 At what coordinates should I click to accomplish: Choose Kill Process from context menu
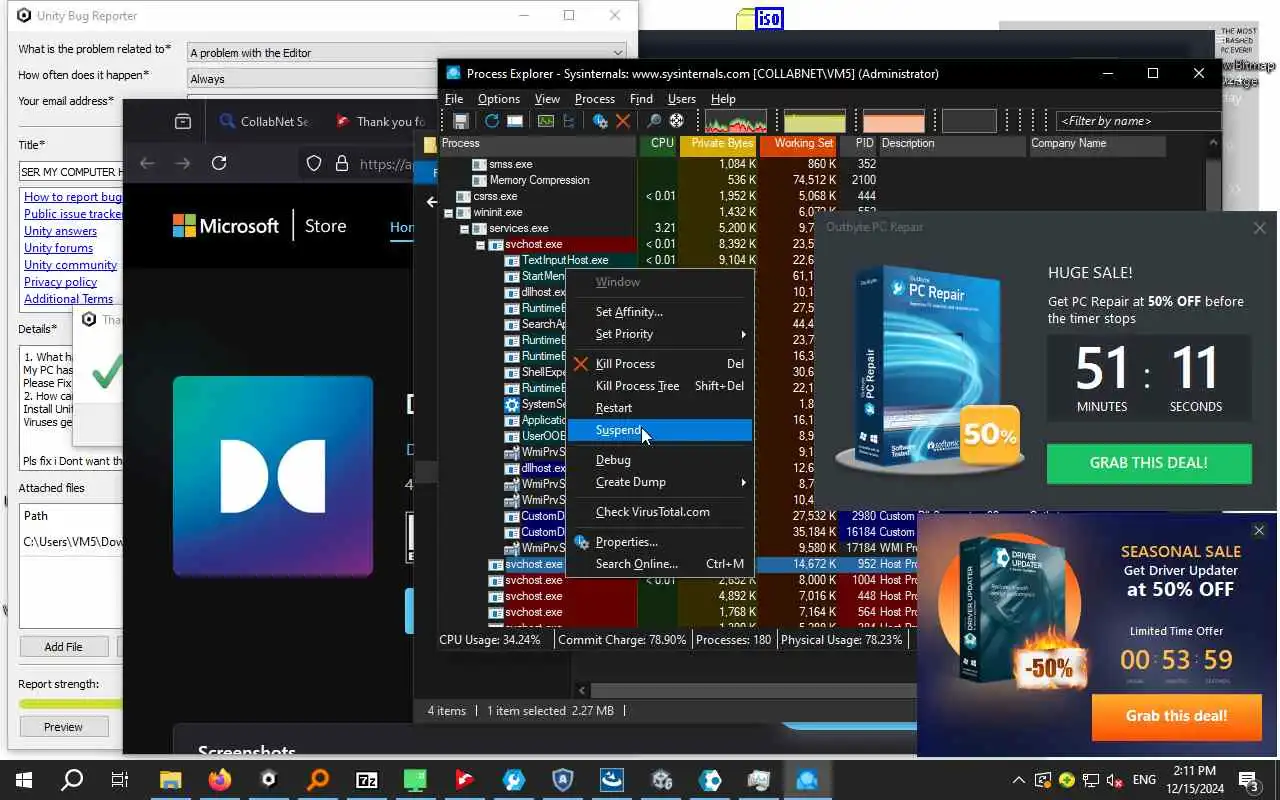[x=660, y=364]
